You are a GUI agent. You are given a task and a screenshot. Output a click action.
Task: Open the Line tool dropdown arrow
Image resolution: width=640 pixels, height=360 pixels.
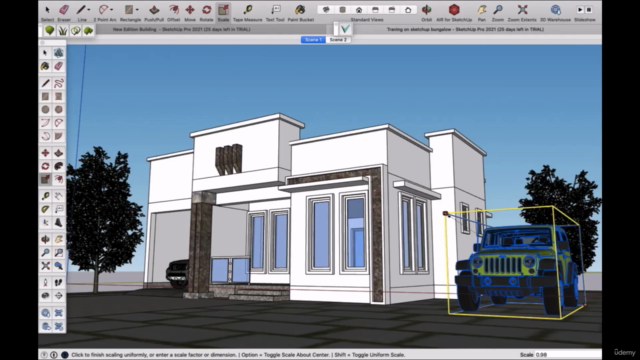click(89, 10)
